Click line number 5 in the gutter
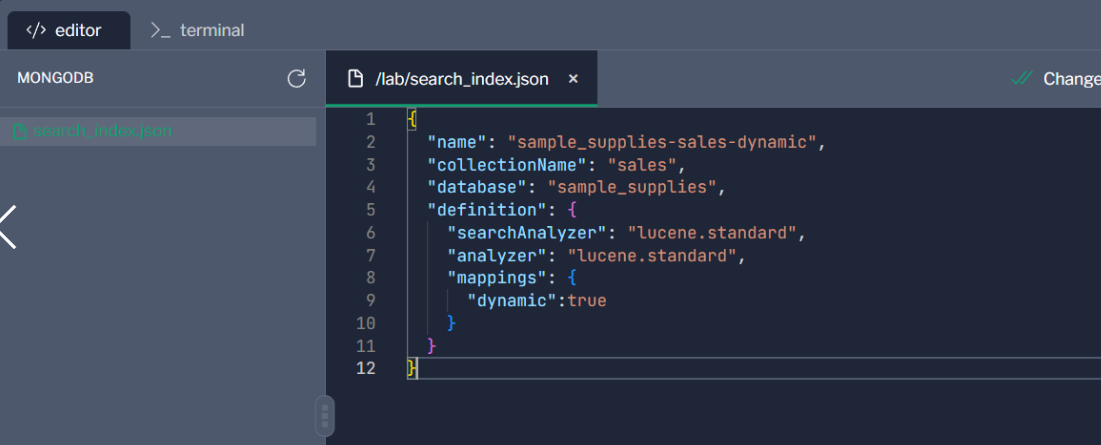 (x=371, y=210)
